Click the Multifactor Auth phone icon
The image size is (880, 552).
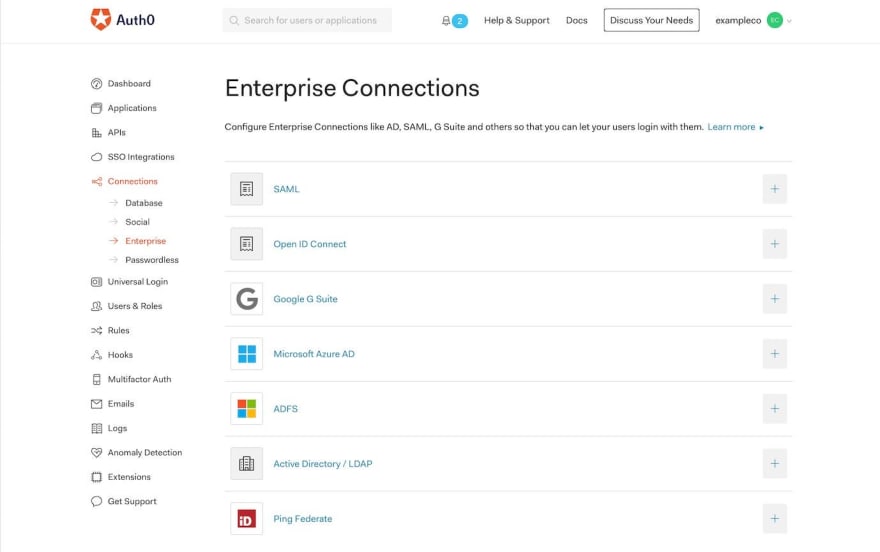coord(97,379)
